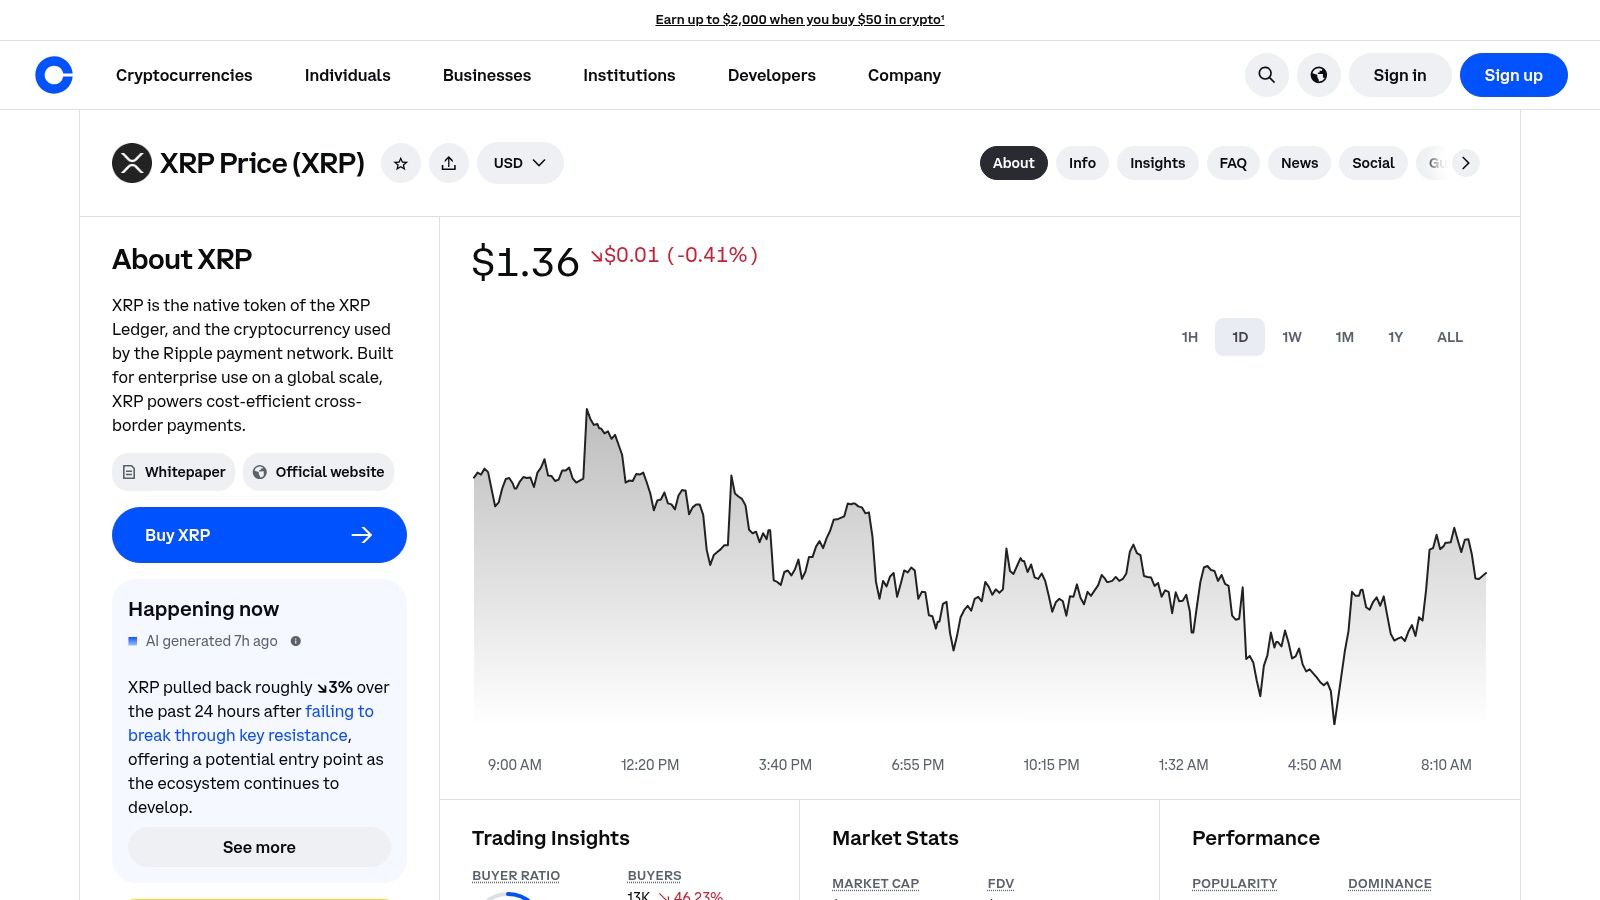Star XRP as a favorite

(x=401, y=163)
